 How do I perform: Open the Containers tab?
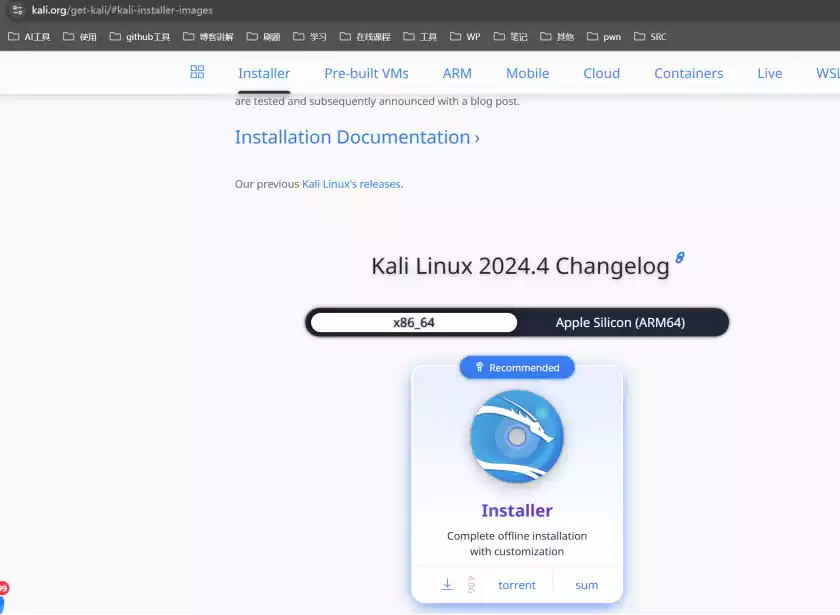point(688,73)
